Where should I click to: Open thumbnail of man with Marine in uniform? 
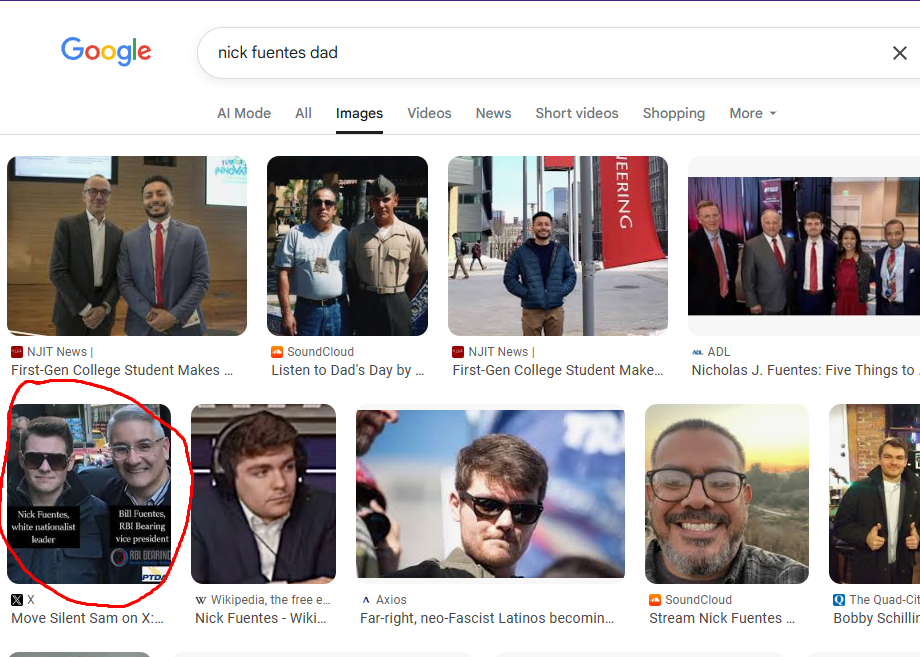pyautogui.click(x=347, y=246)
